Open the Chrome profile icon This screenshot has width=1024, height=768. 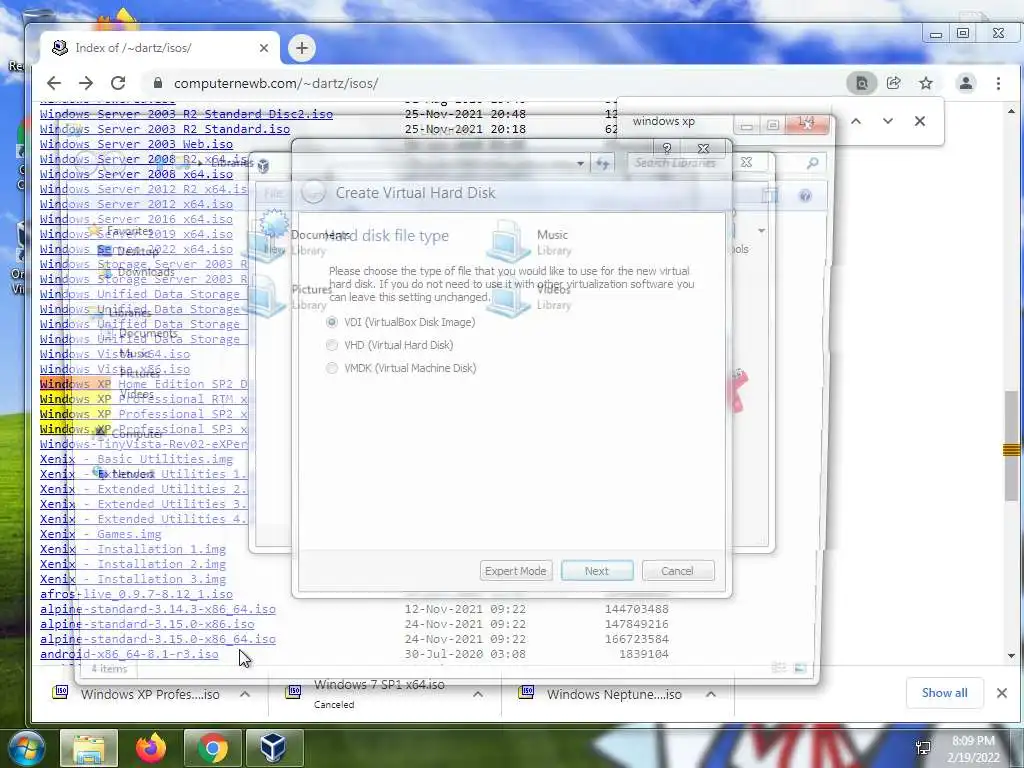coord(966,83)
